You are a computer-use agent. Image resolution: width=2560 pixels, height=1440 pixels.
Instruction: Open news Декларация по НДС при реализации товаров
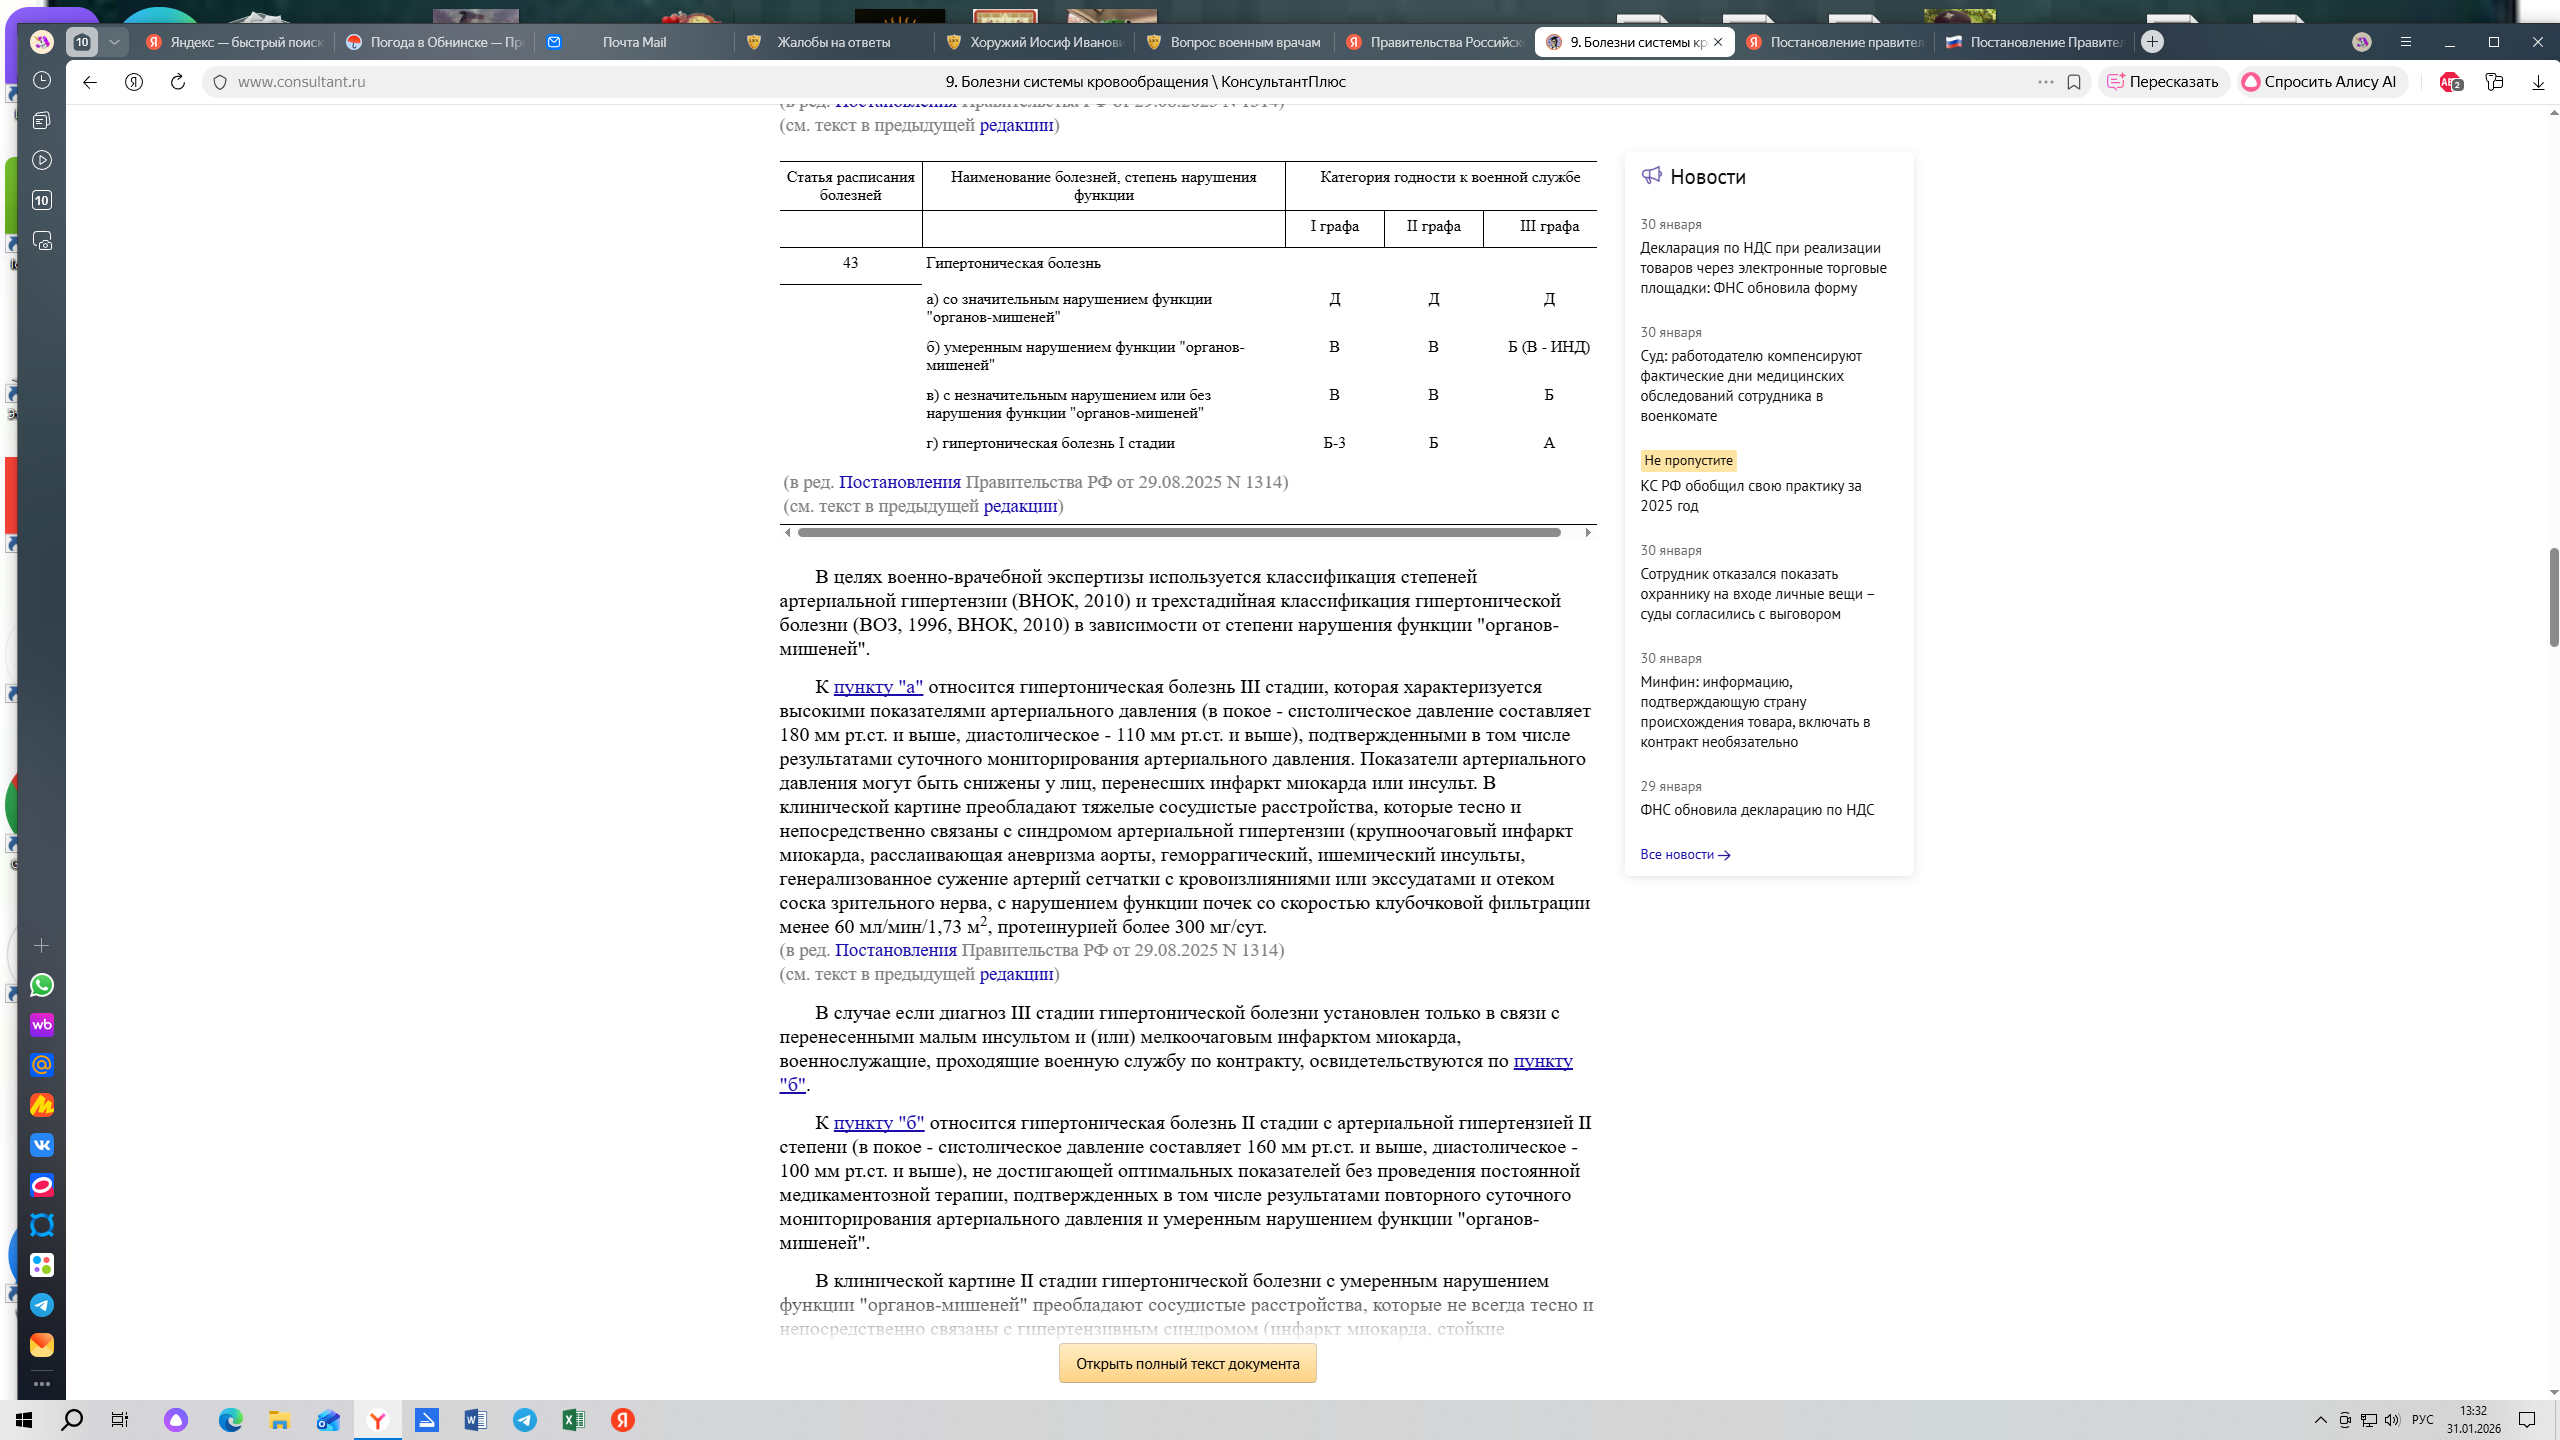tap(1763, 268)
